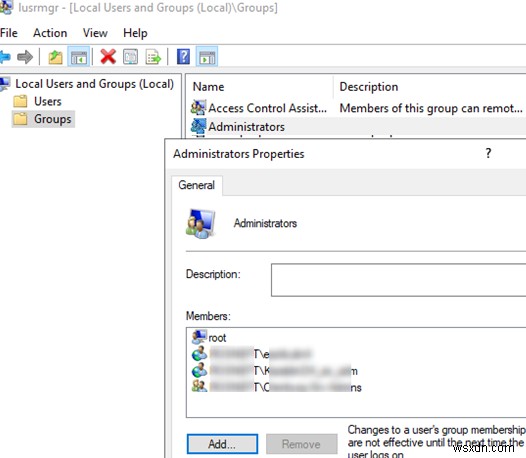
Task: Click the red Delete X icon
Action: pyautogui.click(x=108, y=56)
